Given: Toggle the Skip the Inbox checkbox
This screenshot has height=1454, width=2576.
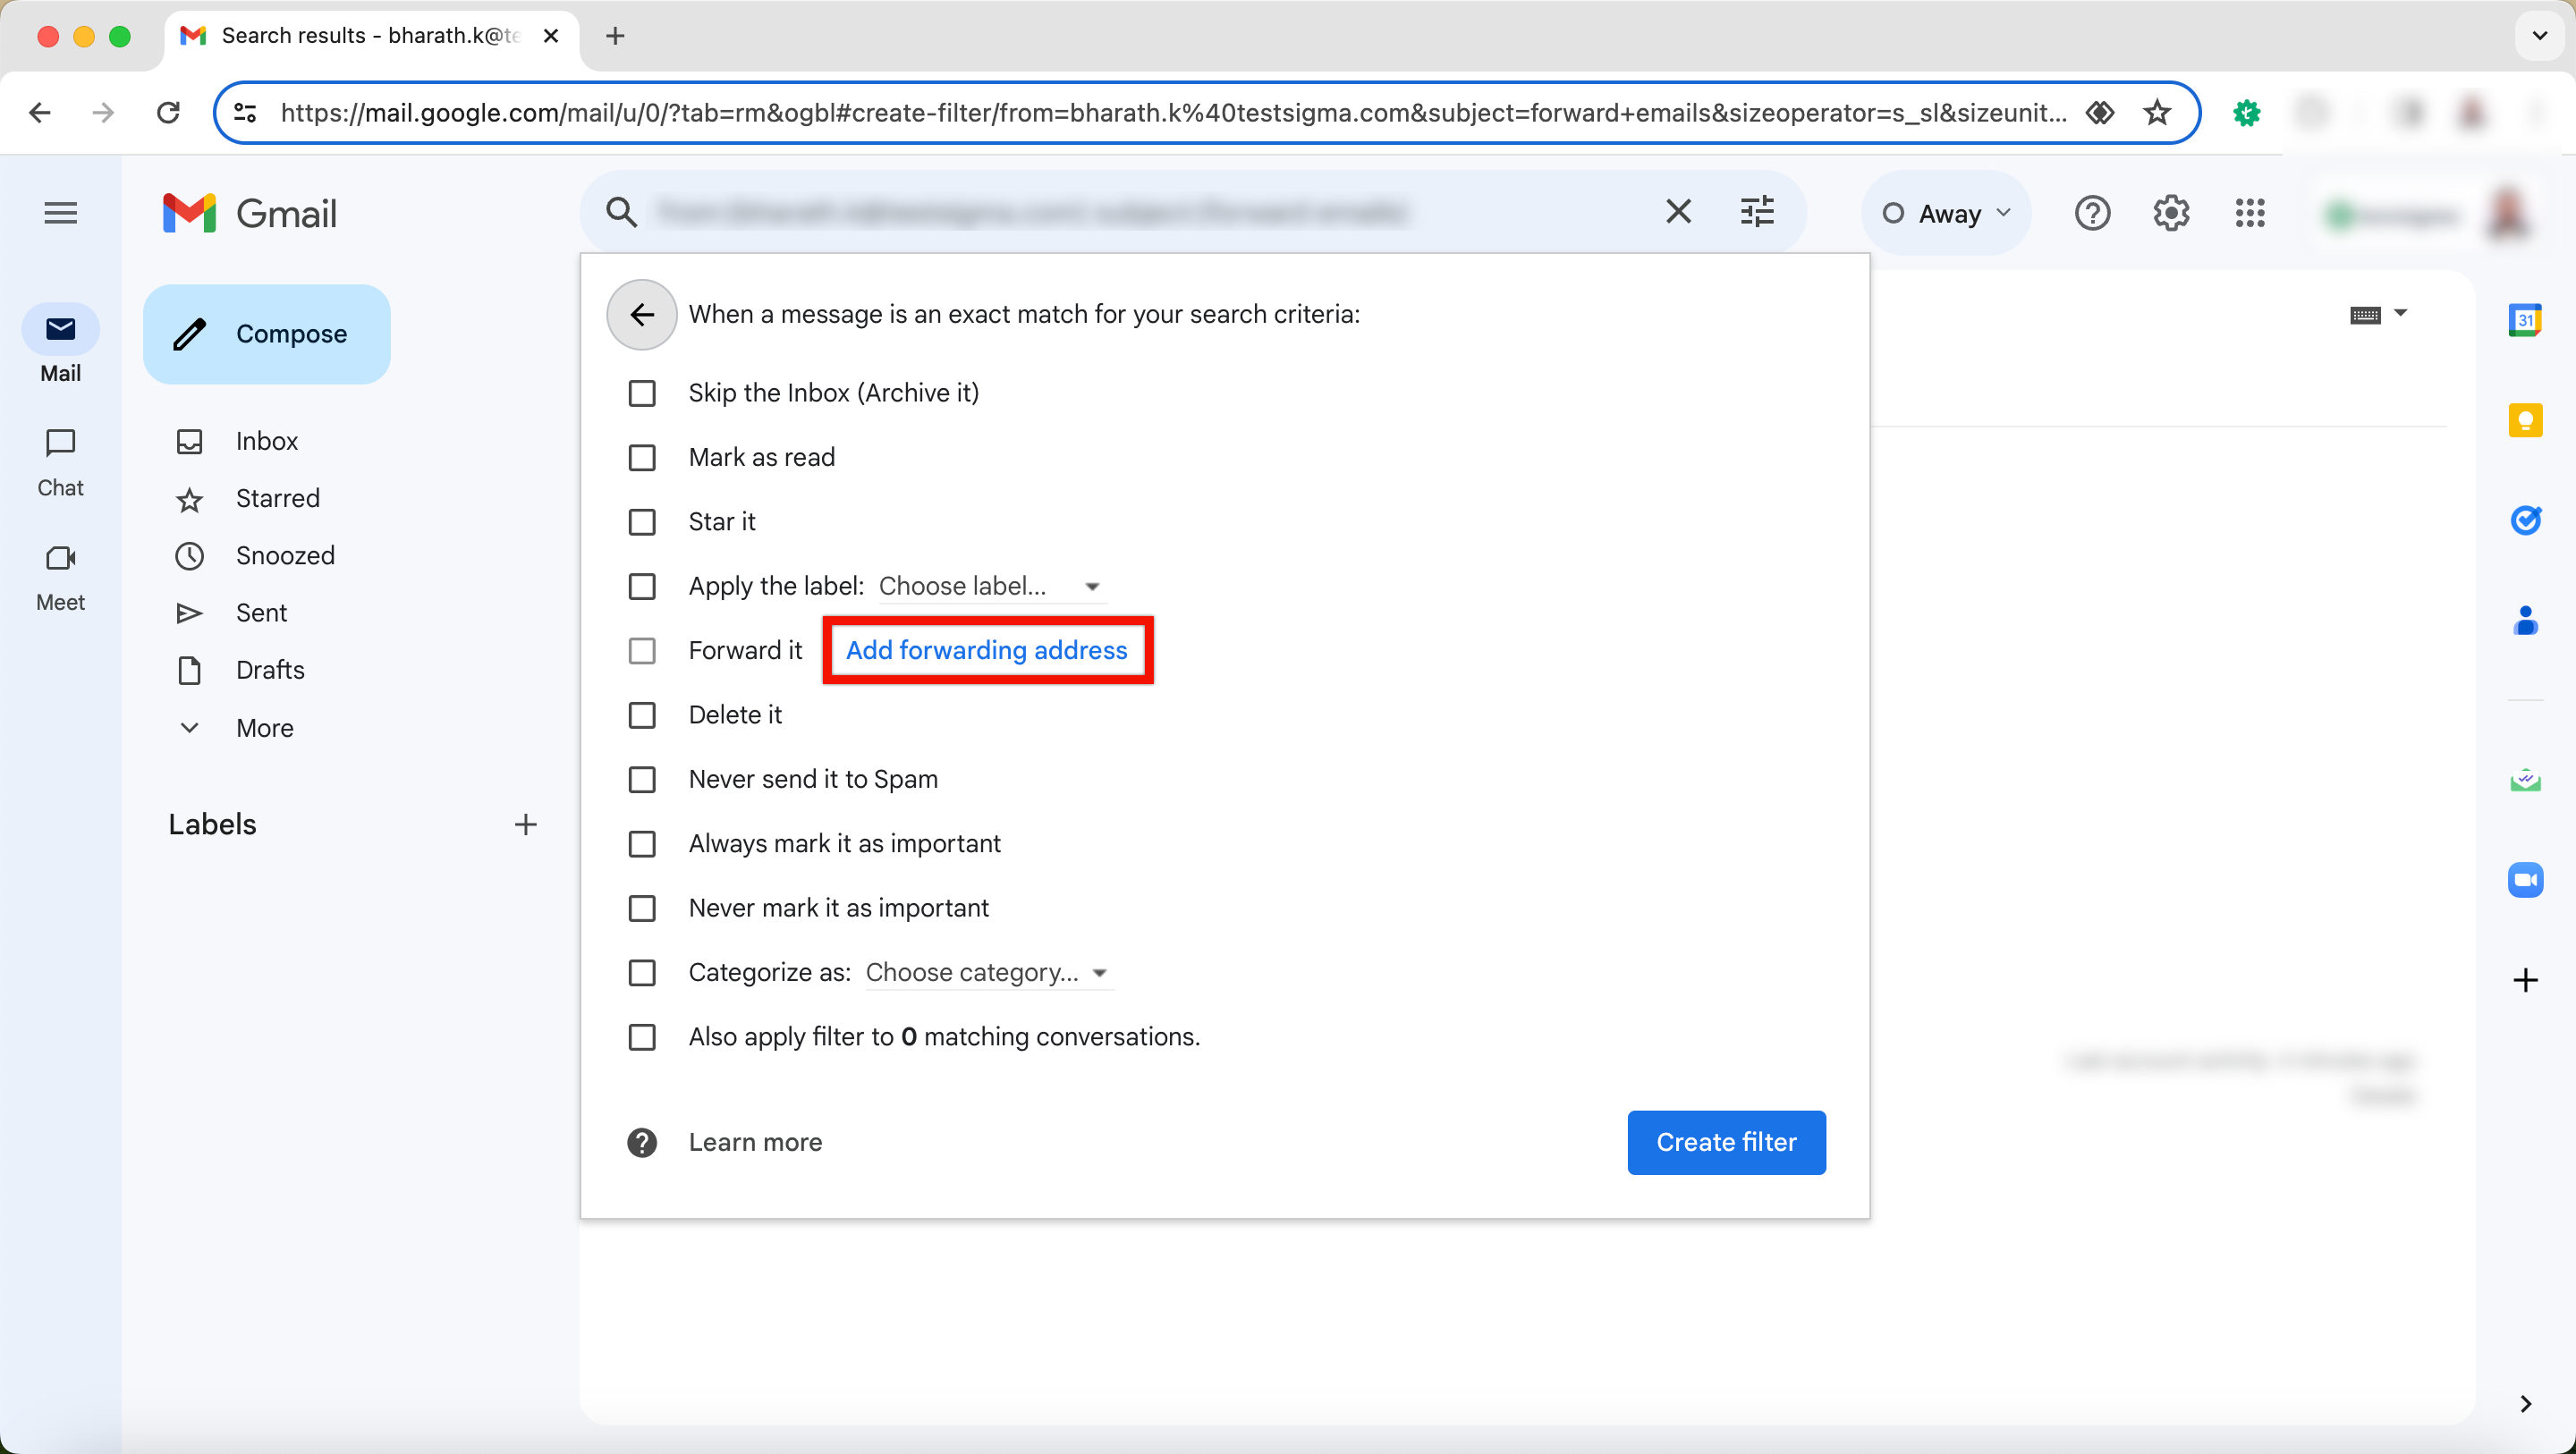Looking at the screenshot, I should coord(642,393).
